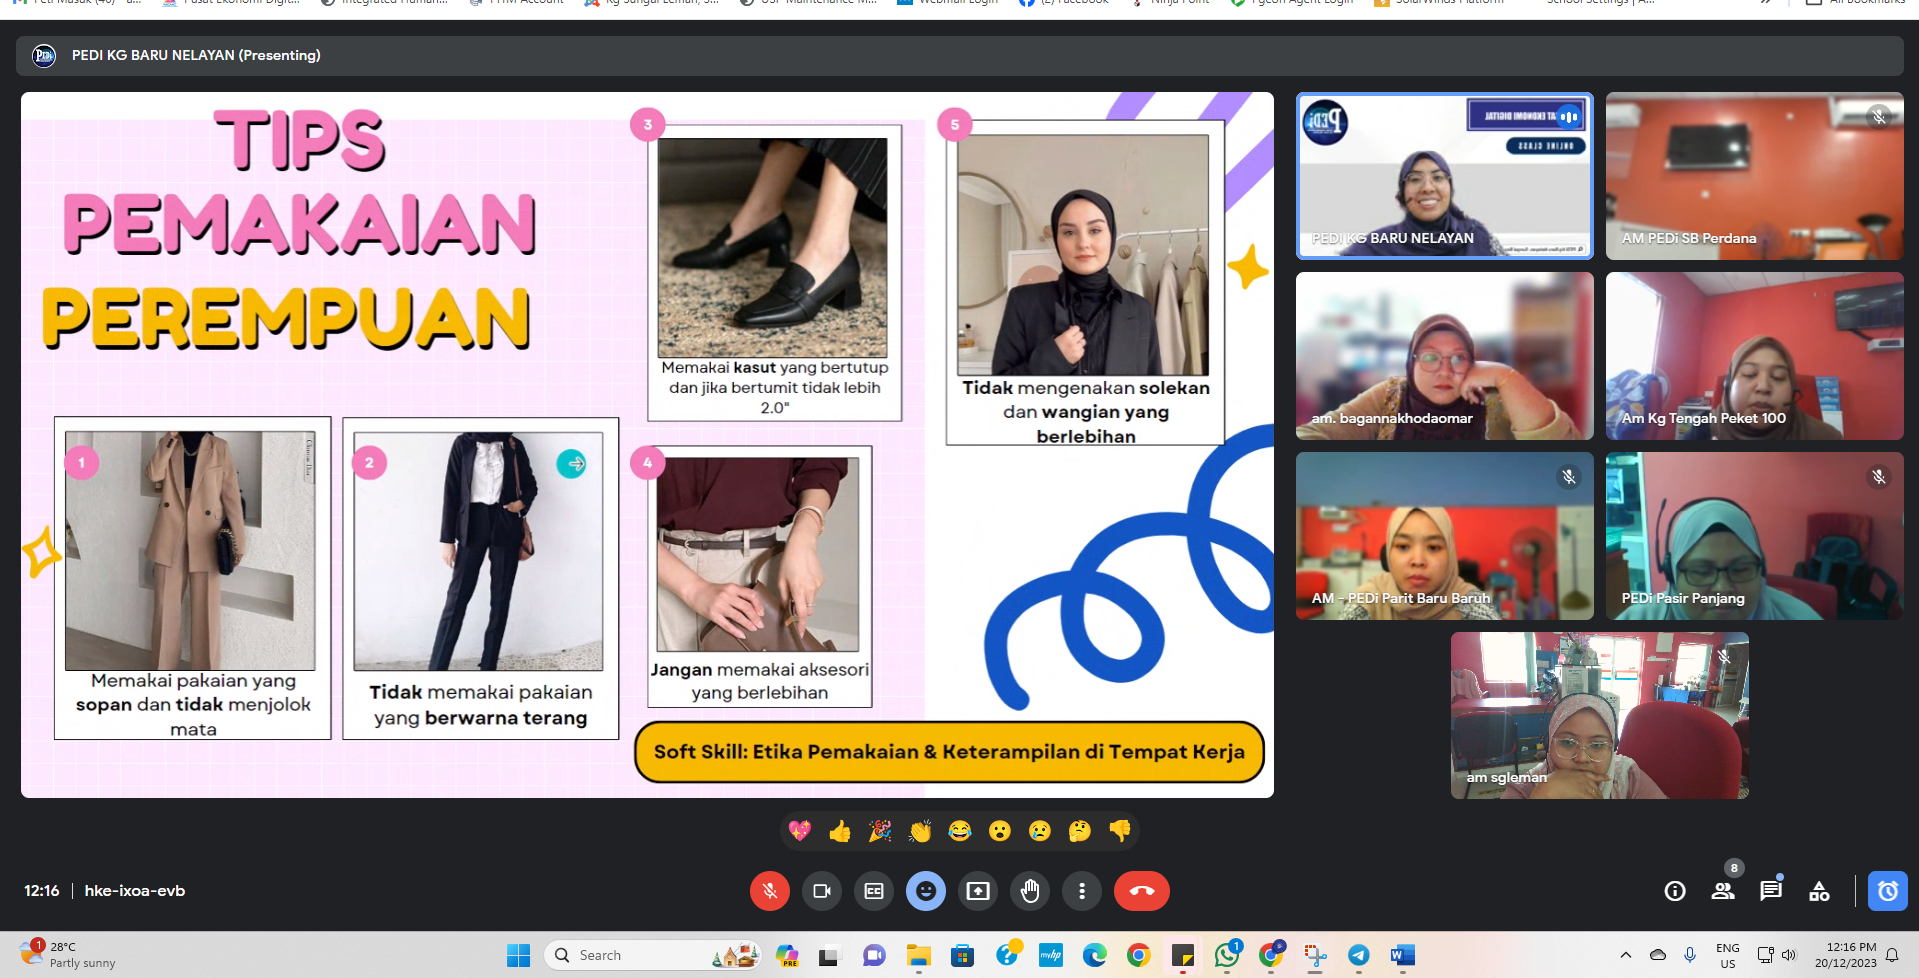Open more options three-dot menu
Viewport: 1919px width, 978px height.
(x=1082, y=891)
